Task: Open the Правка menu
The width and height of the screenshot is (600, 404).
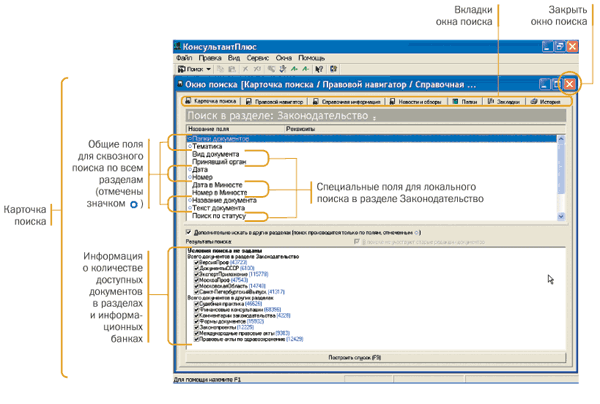Action: (210, 58)
